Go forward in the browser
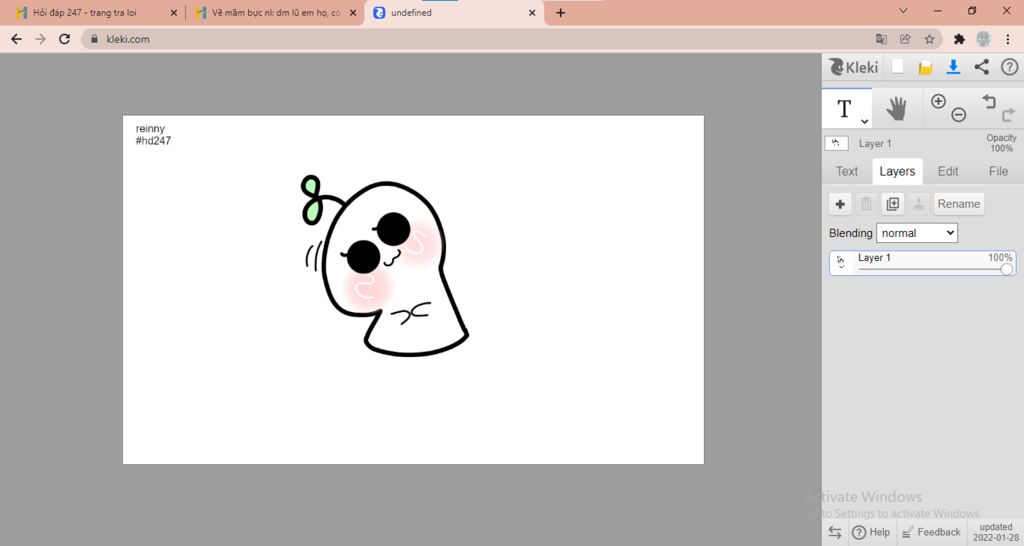1024x546 pixels. (40, 39)
